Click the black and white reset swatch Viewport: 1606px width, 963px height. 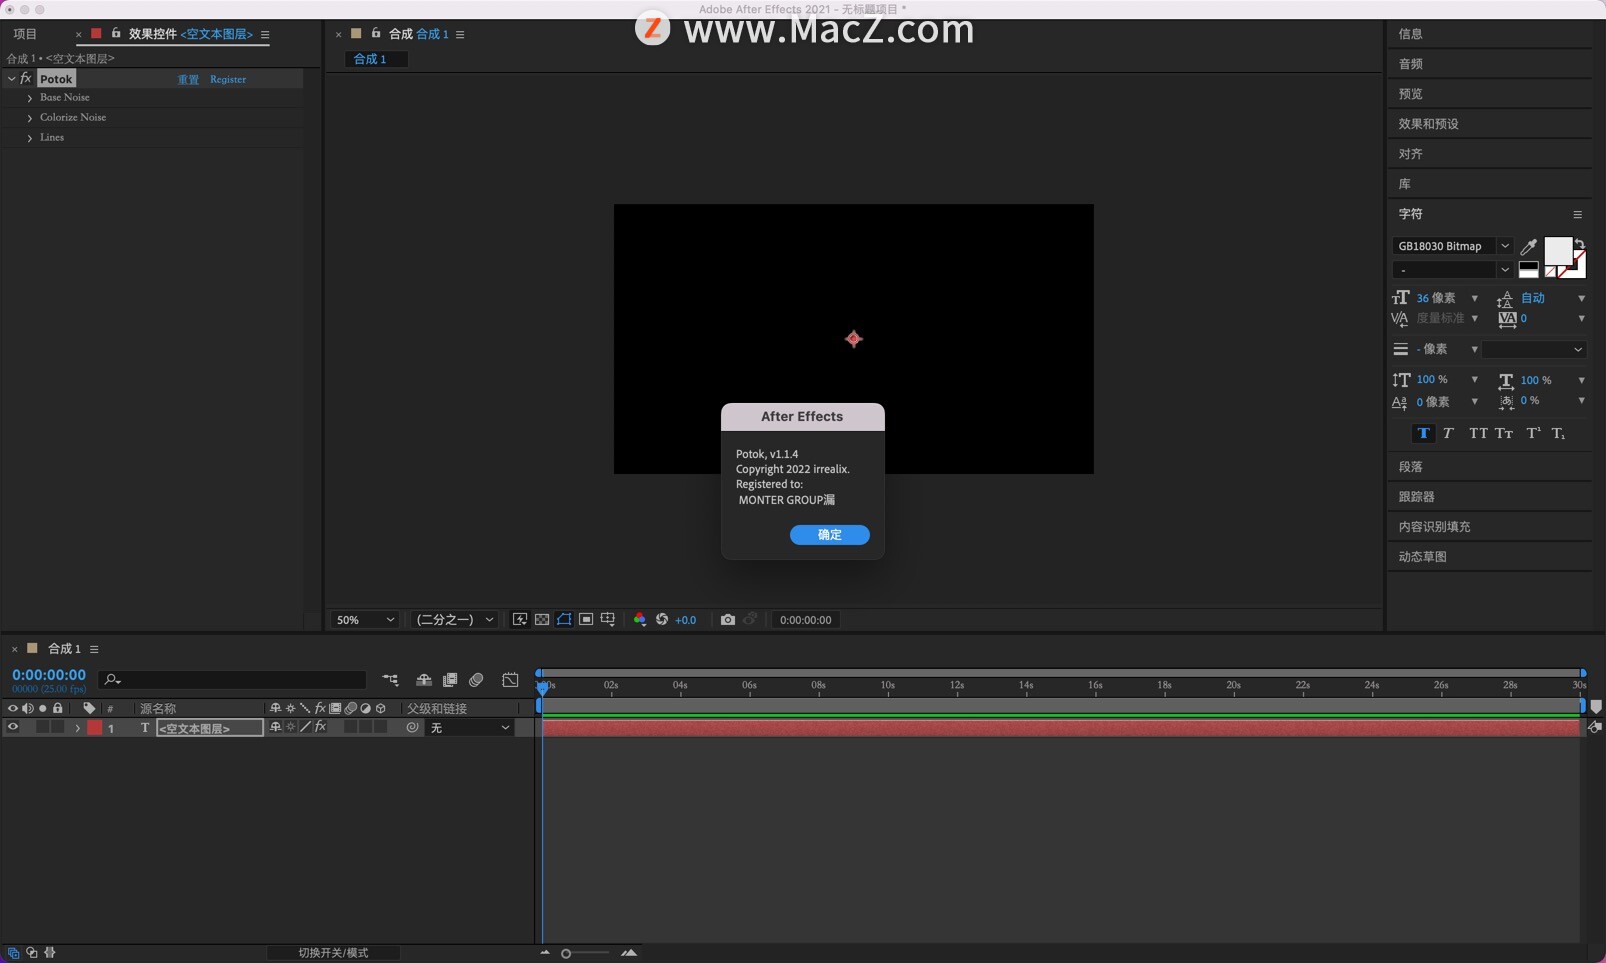tap(1528, 269)
